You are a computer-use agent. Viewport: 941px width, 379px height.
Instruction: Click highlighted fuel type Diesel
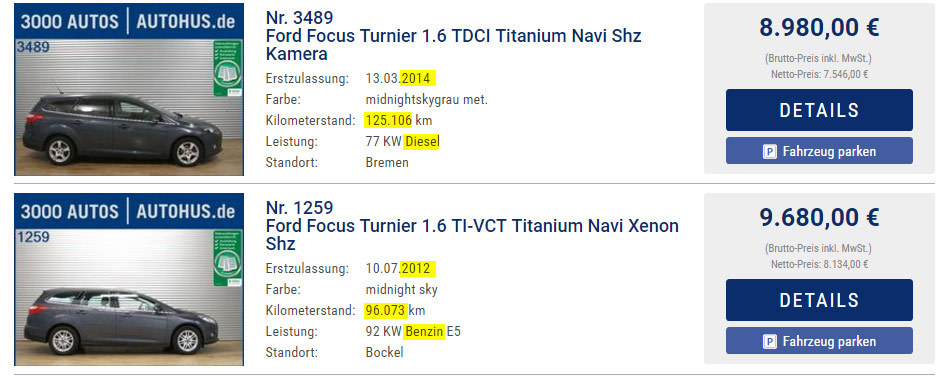click(422, 142)
